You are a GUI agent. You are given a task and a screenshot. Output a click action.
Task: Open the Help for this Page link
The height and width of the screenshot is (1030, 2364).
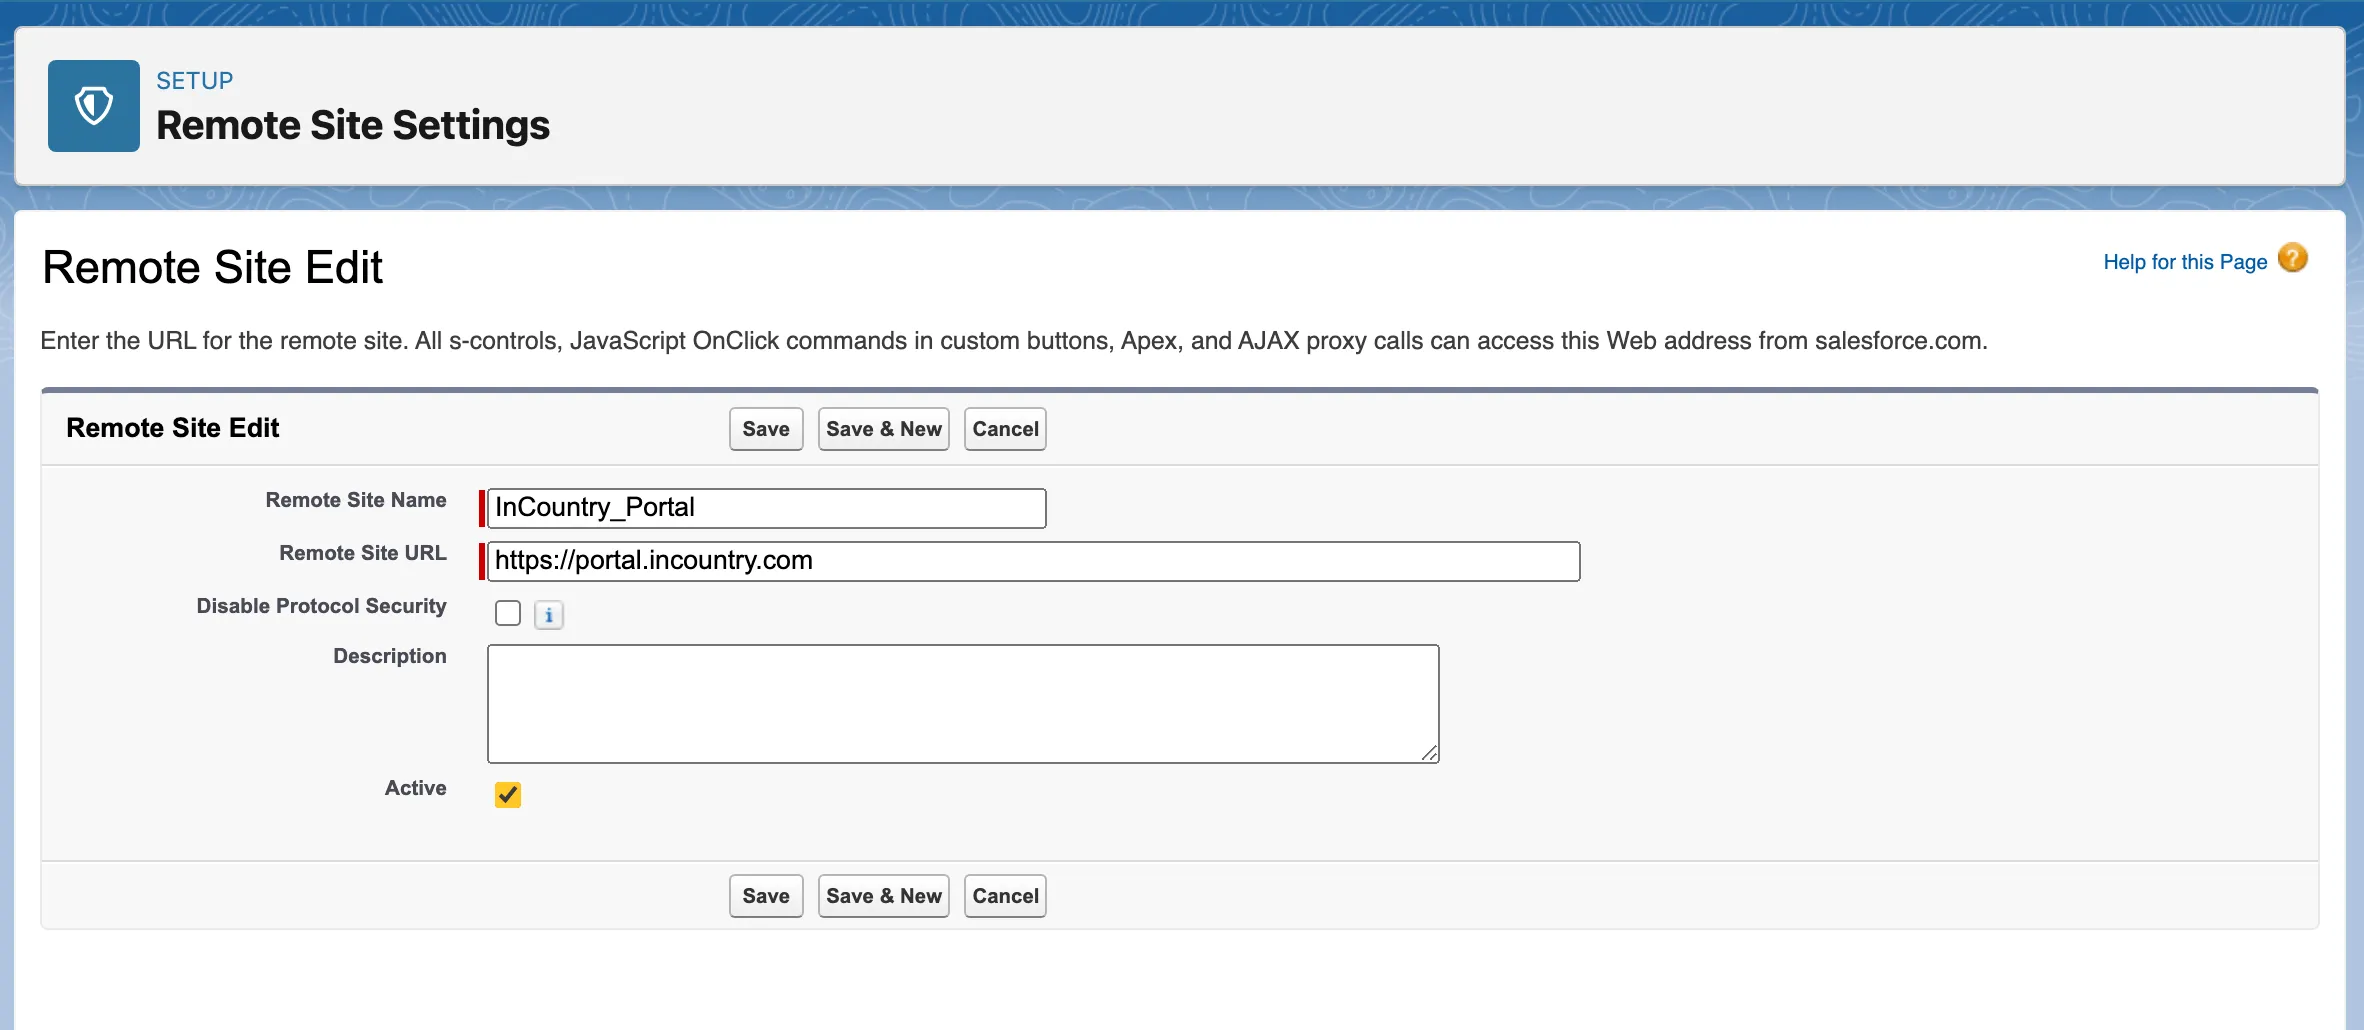pos(2184,262)
